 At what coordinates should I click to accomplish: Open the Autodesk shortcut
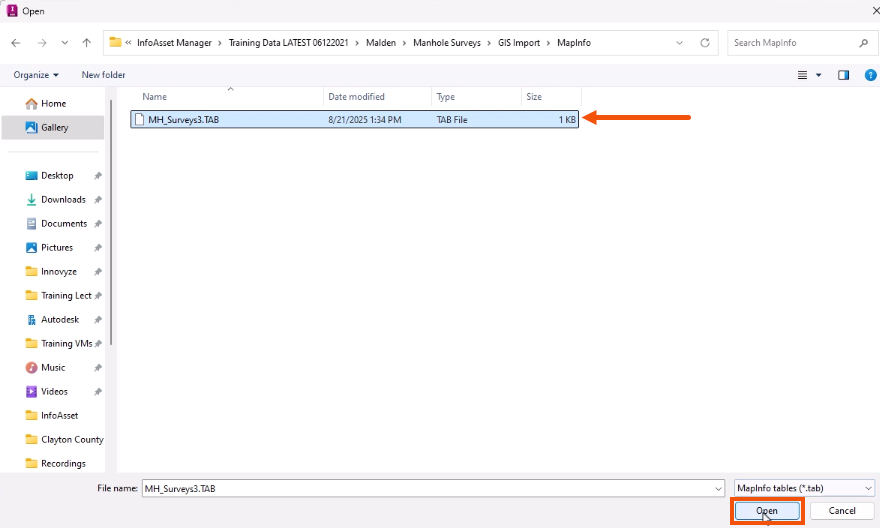pos(60,320)
